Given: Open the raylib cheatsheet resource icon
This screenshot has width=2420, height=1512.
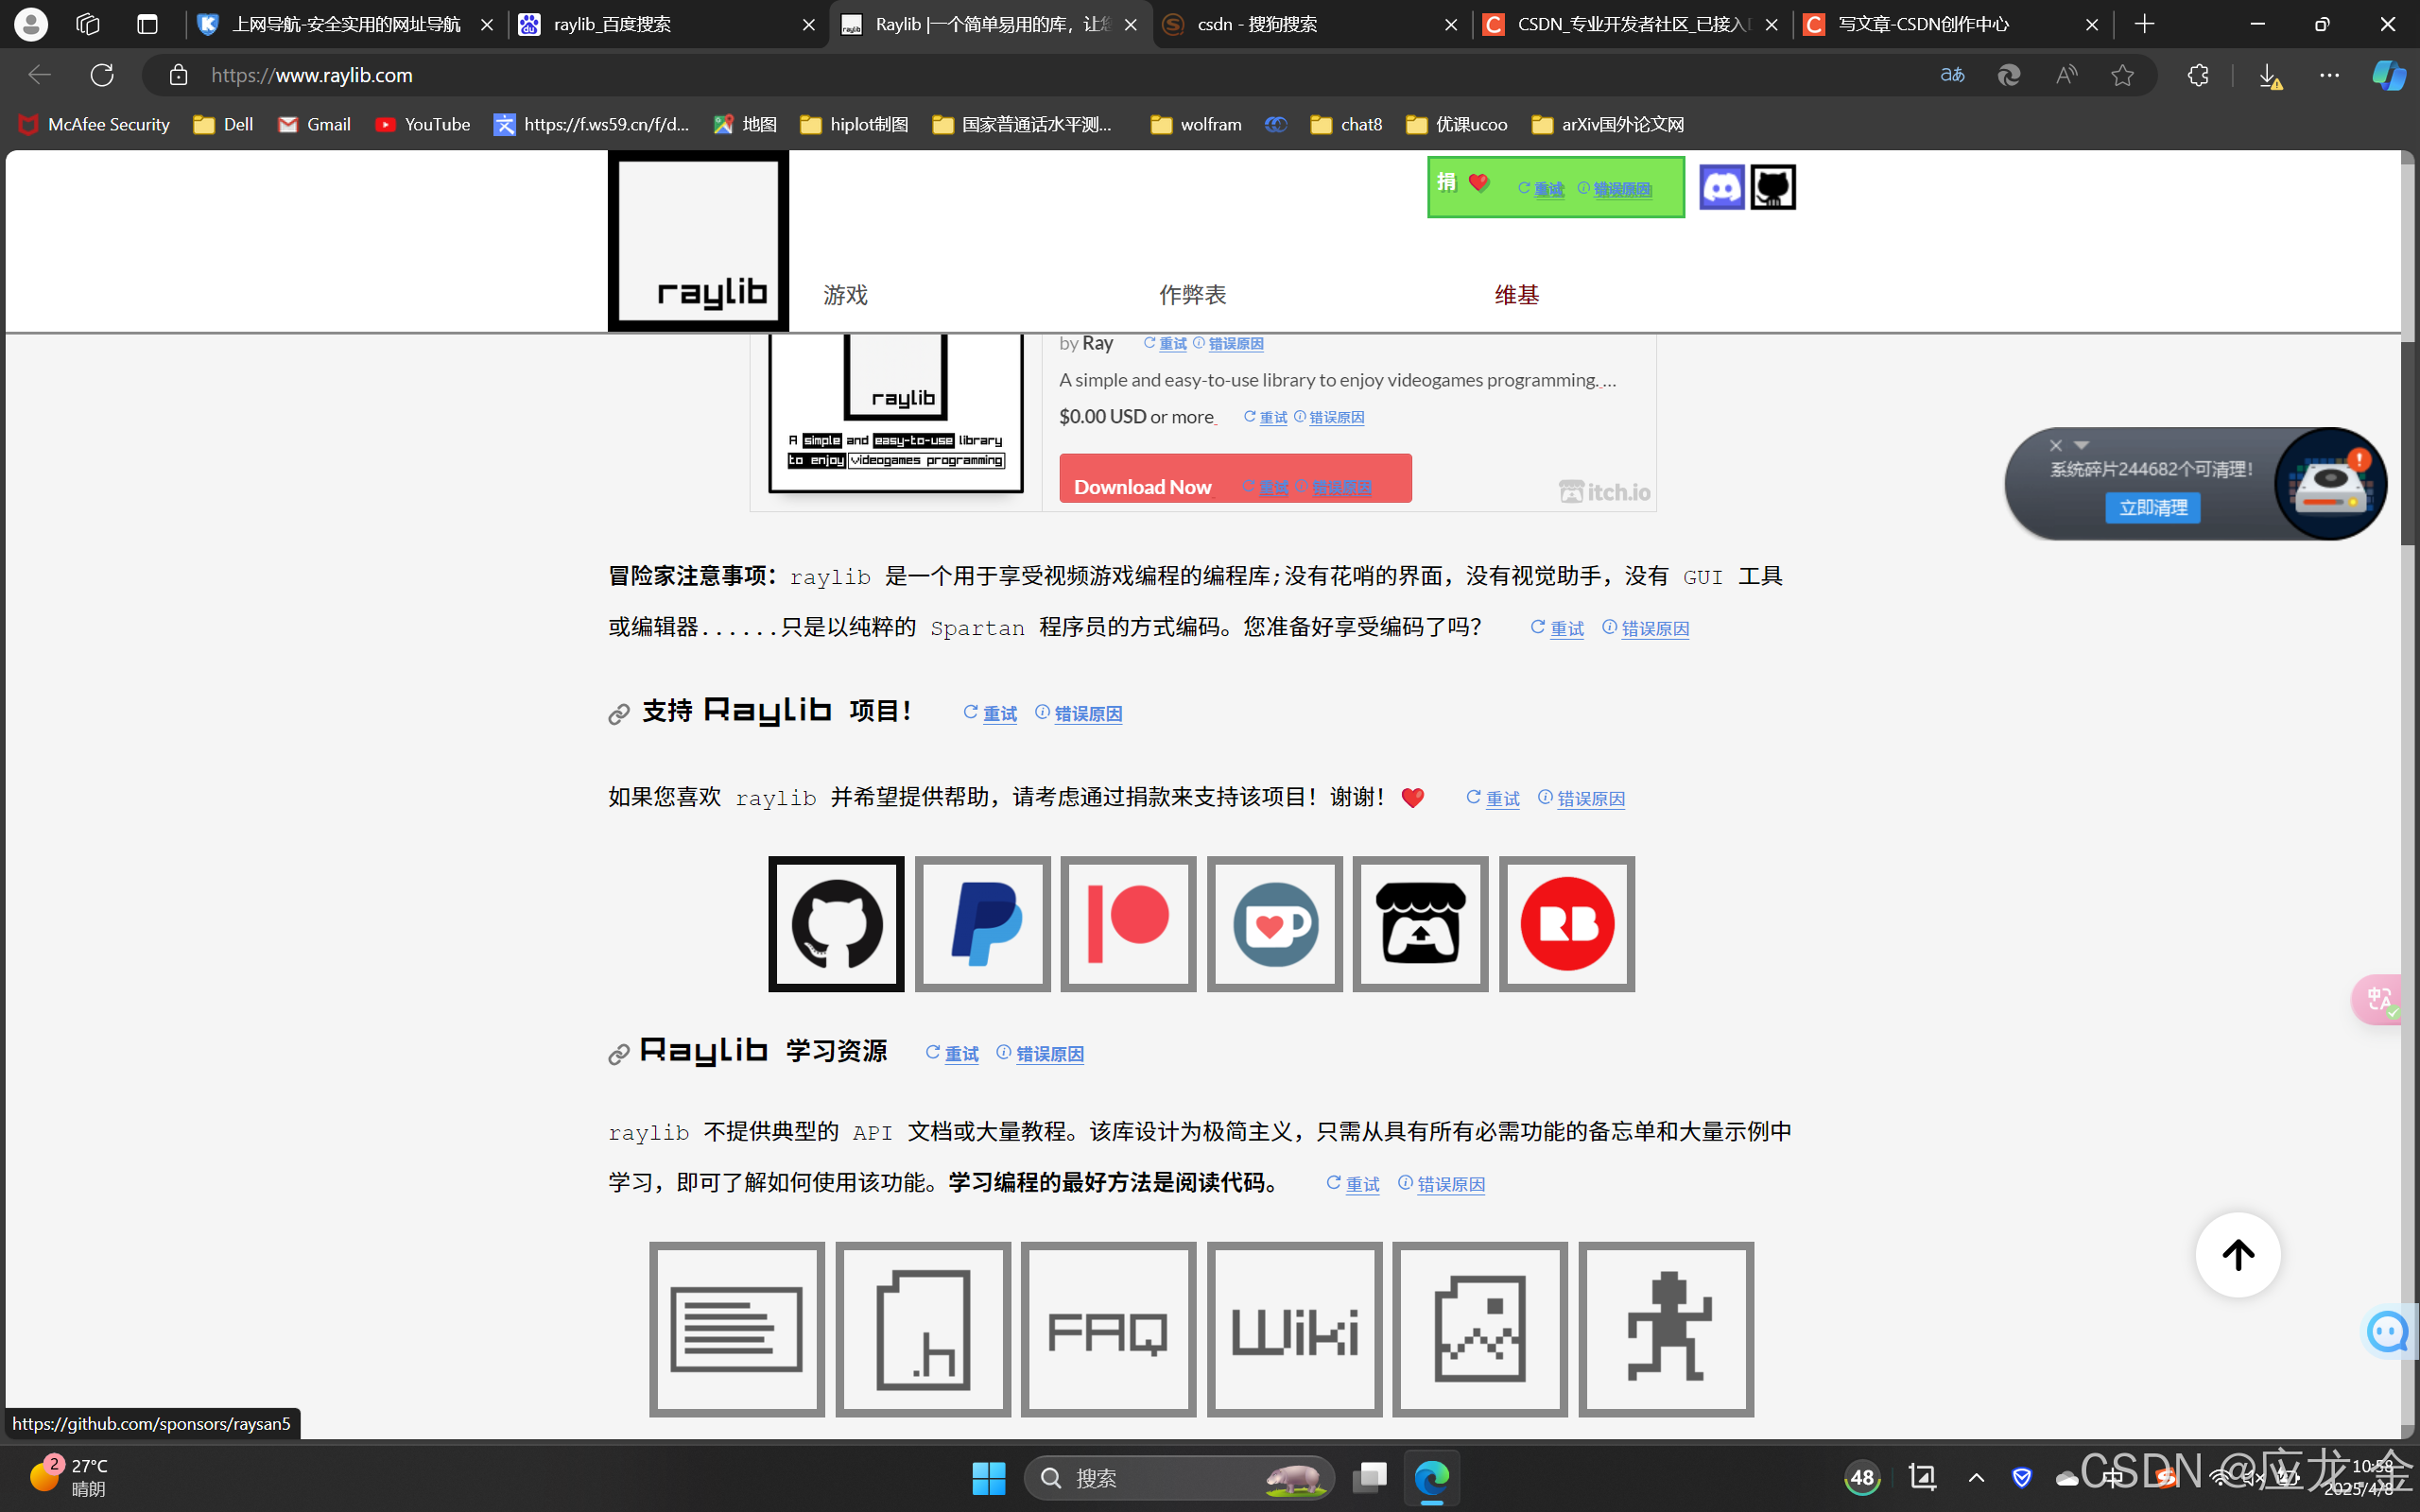Looking at the screenshot, I should [737, 1329].
